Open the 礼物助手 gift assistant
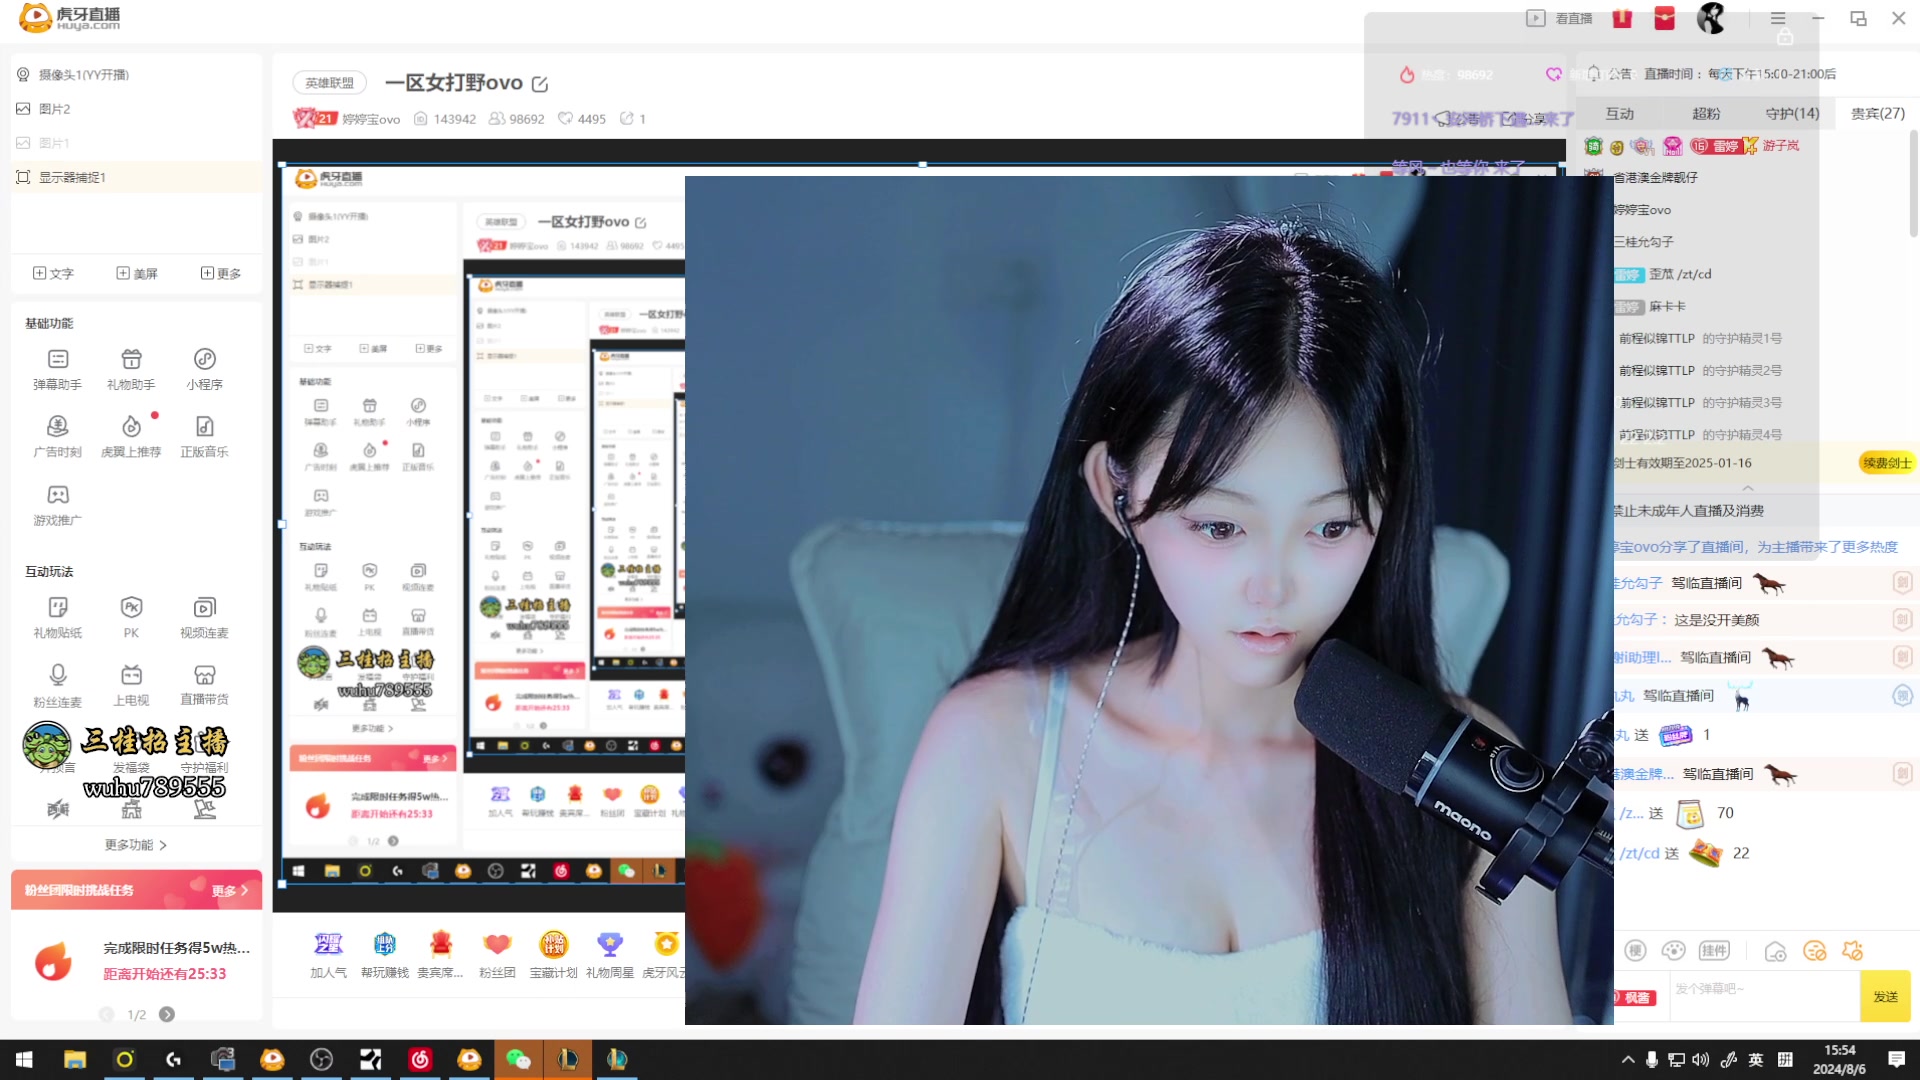Viewport: 1920px width, 1080px height. tap(131, 368)
